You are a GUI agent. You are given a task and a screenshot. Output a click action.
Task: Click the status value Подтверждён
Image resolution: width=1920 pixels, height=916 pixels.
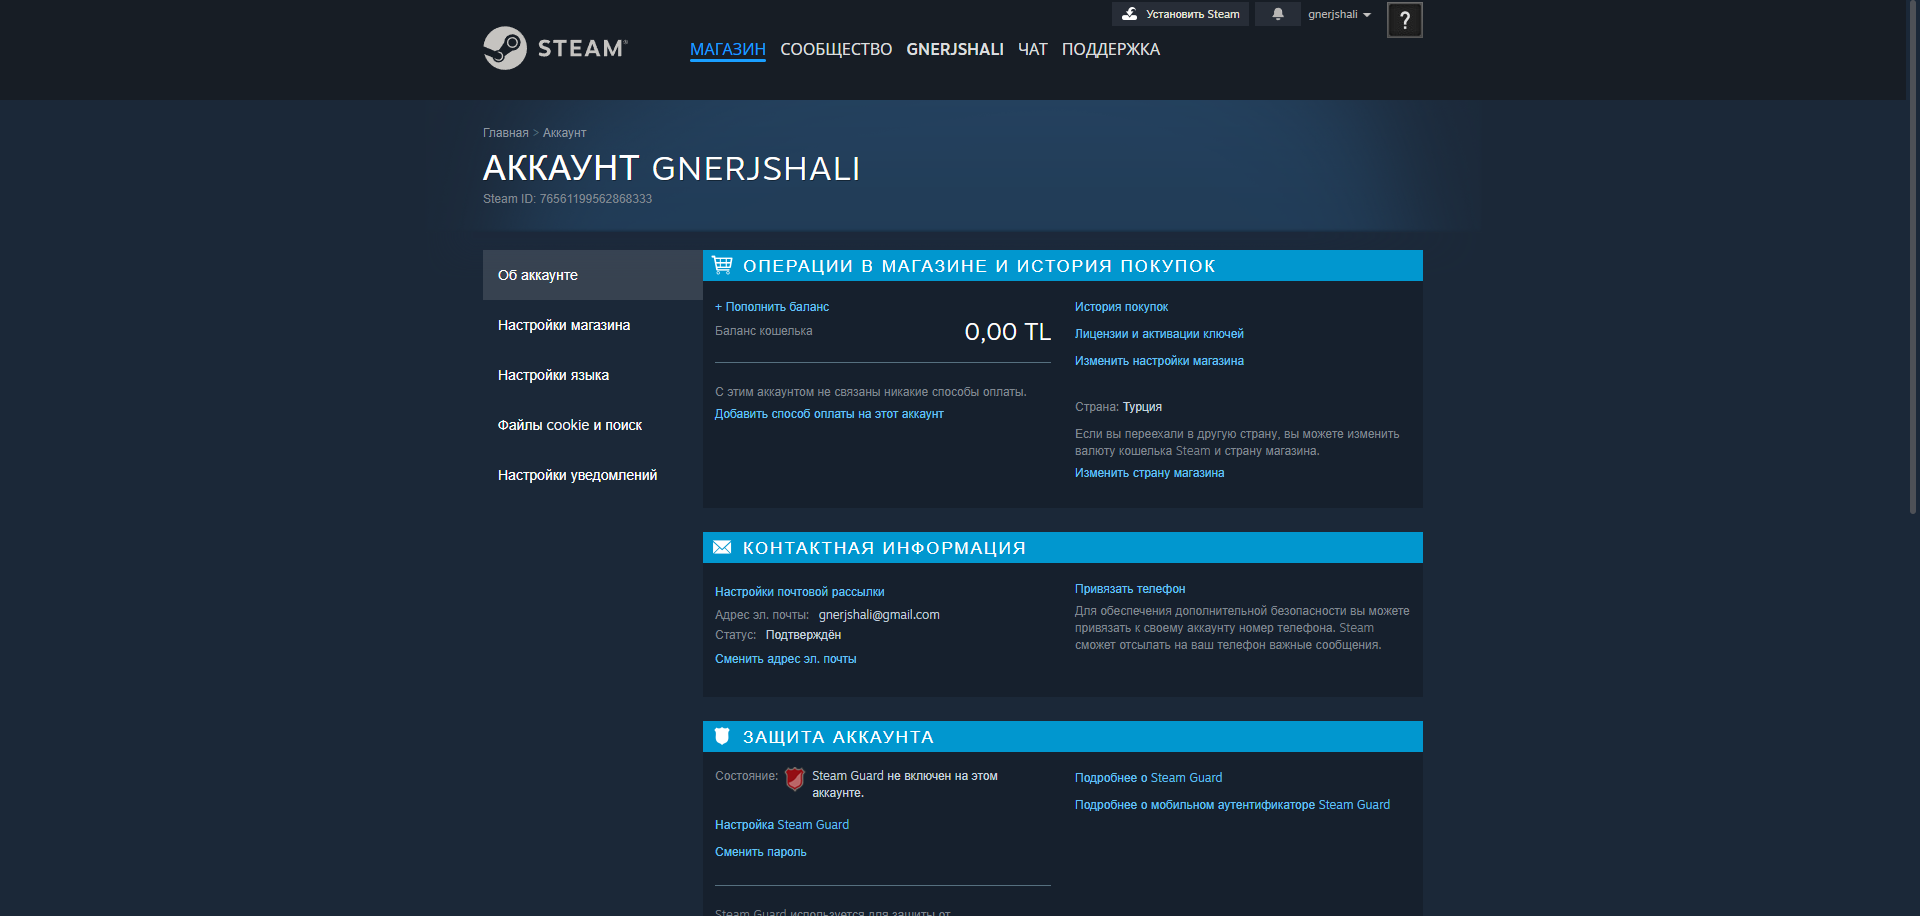click(x=803, y=635)
